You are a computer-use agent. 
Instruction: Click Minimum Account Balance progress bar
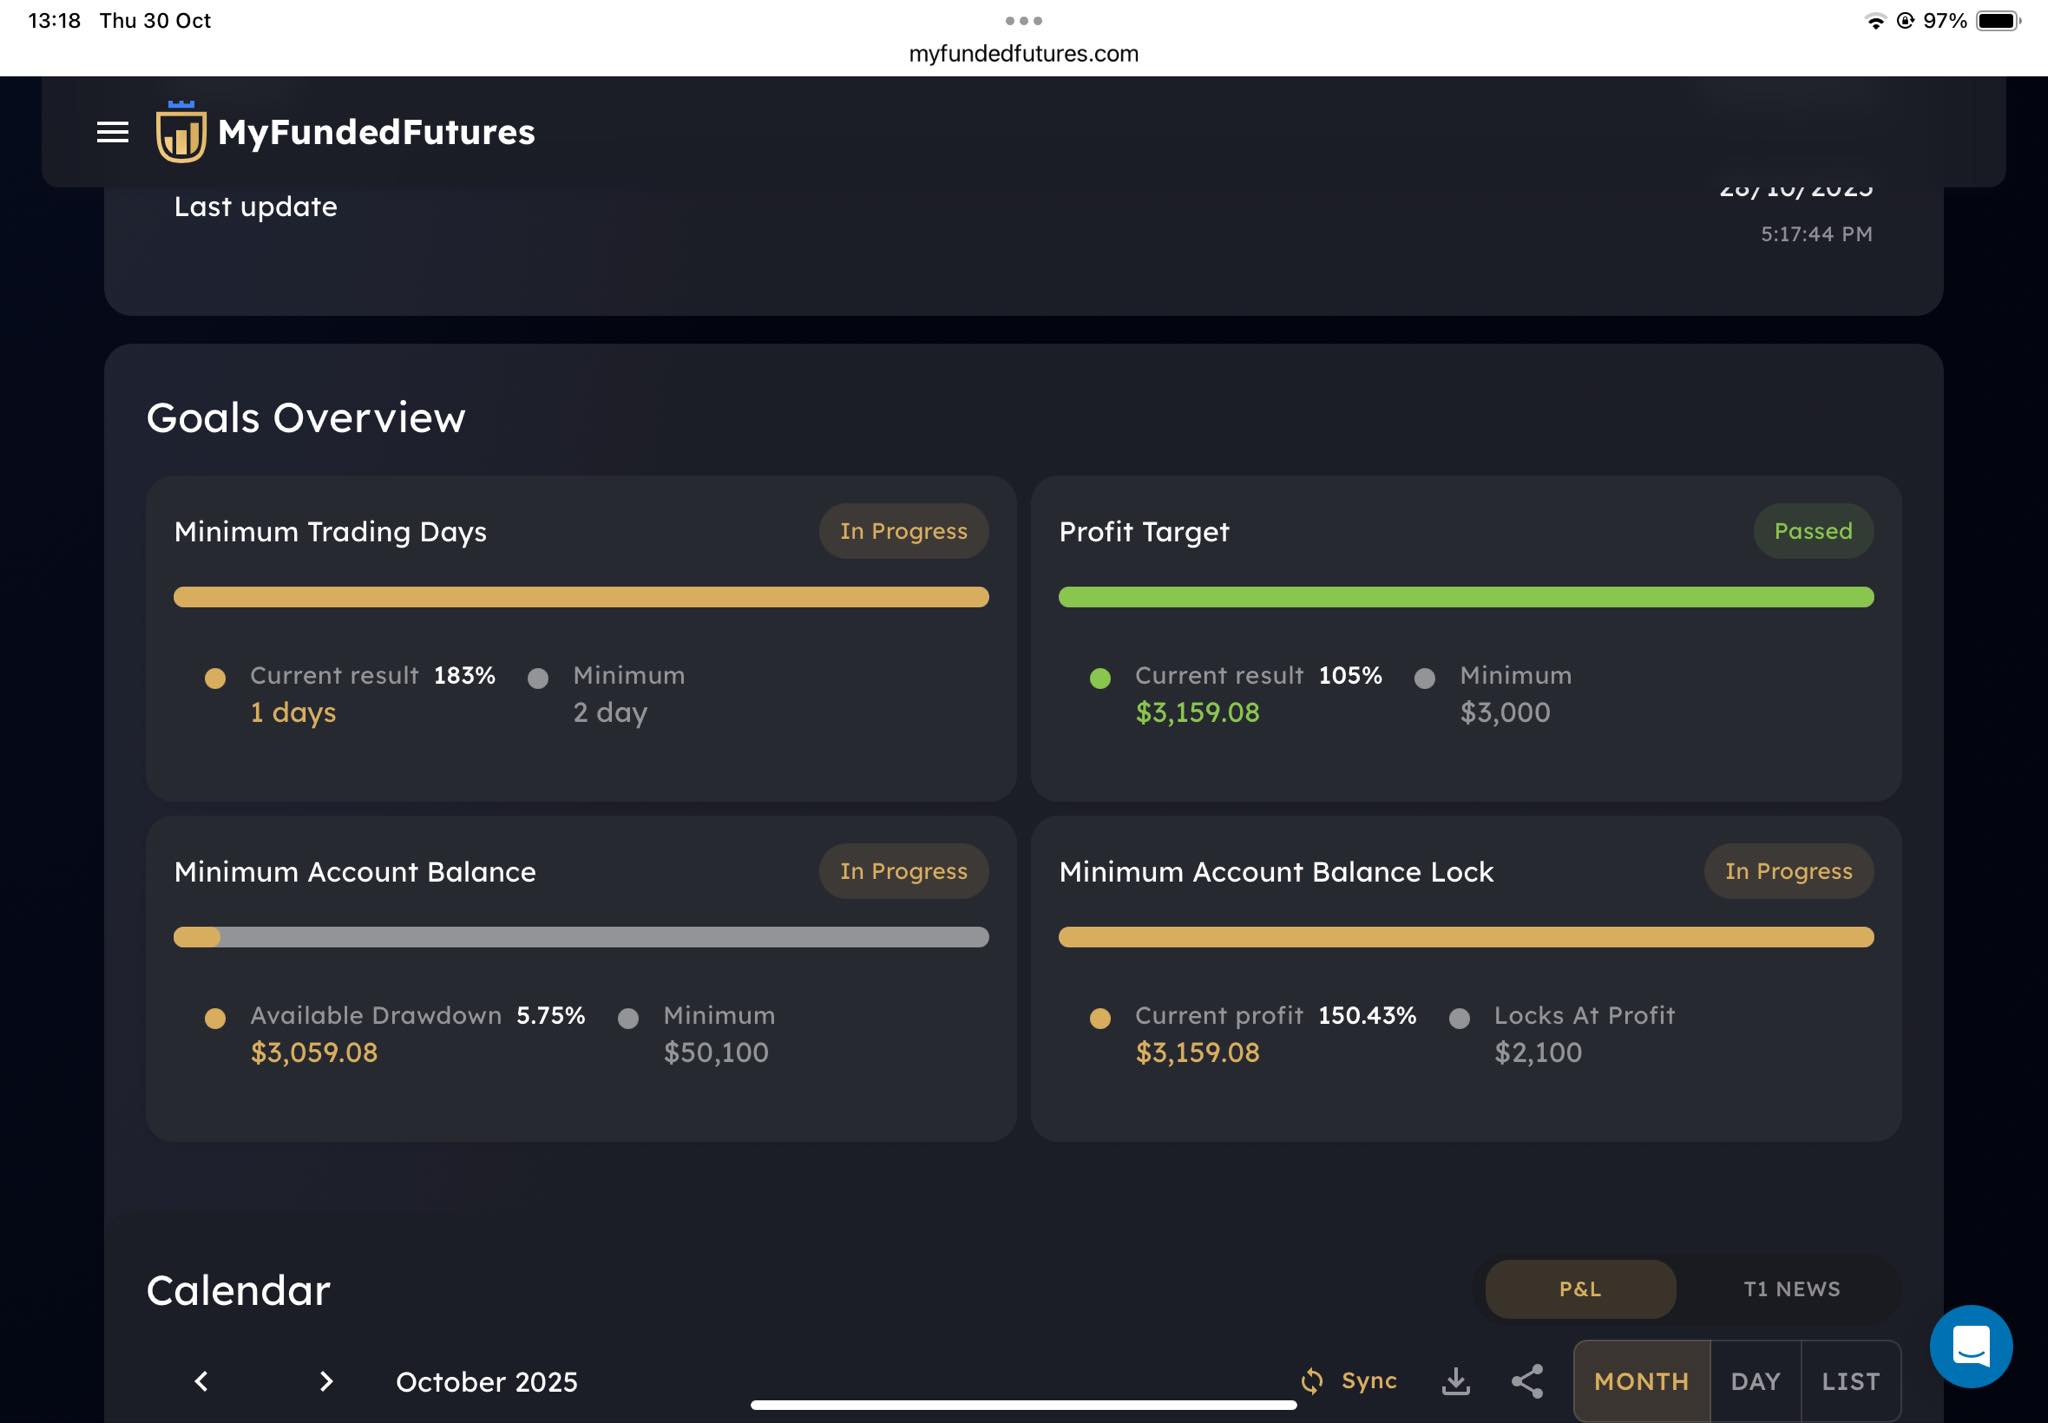pyautogui.click(x=581, y=937)
